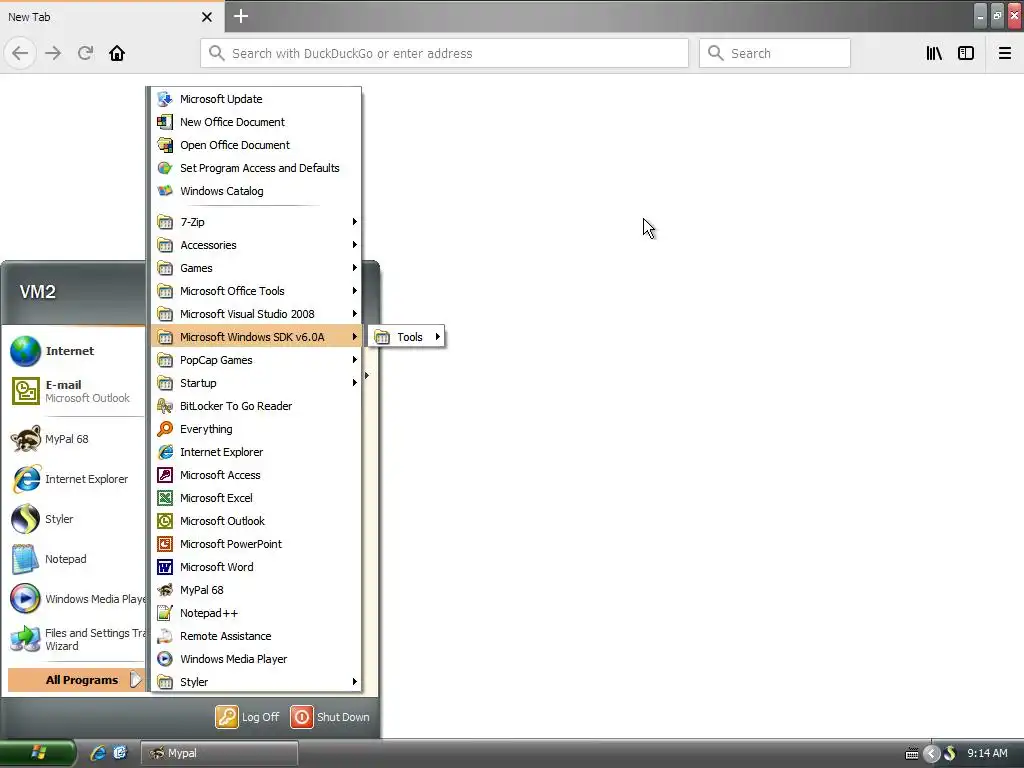Open a new browser tab
Image resolution: width=1024 pixels, height=768 pixels.
[241, 16]
